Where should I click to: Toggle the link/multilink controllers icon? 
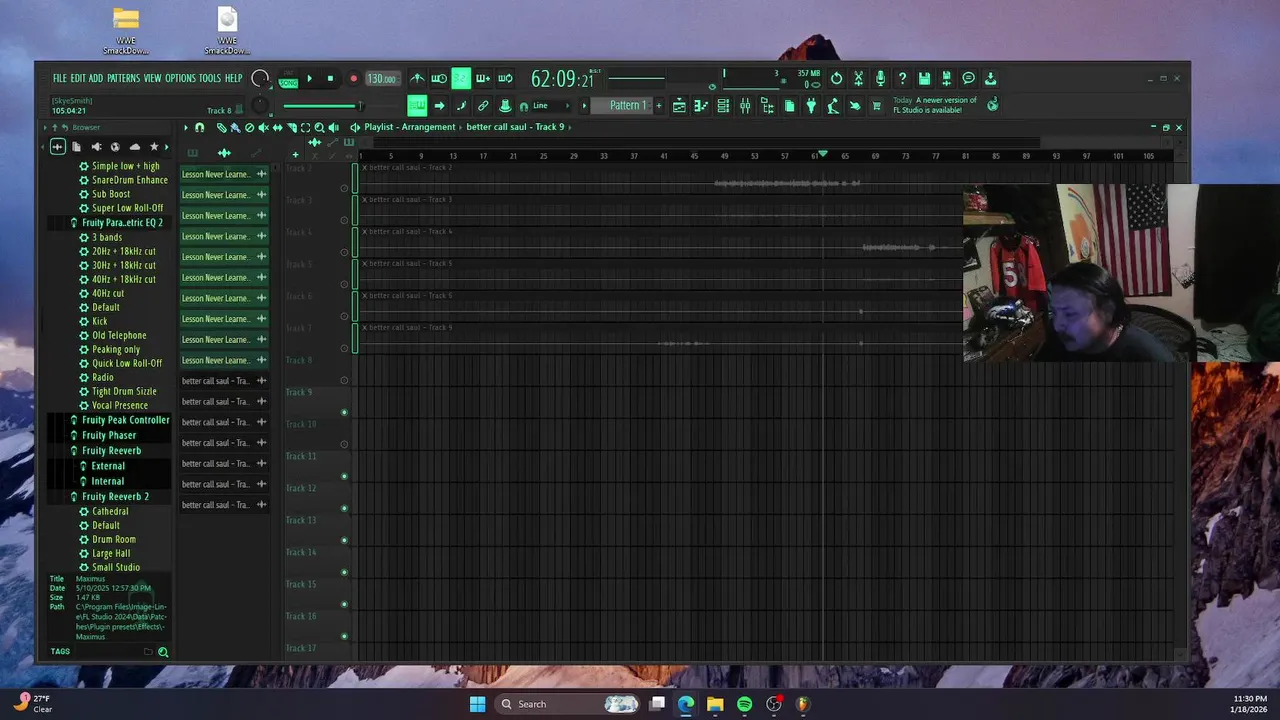pos(483,105)
